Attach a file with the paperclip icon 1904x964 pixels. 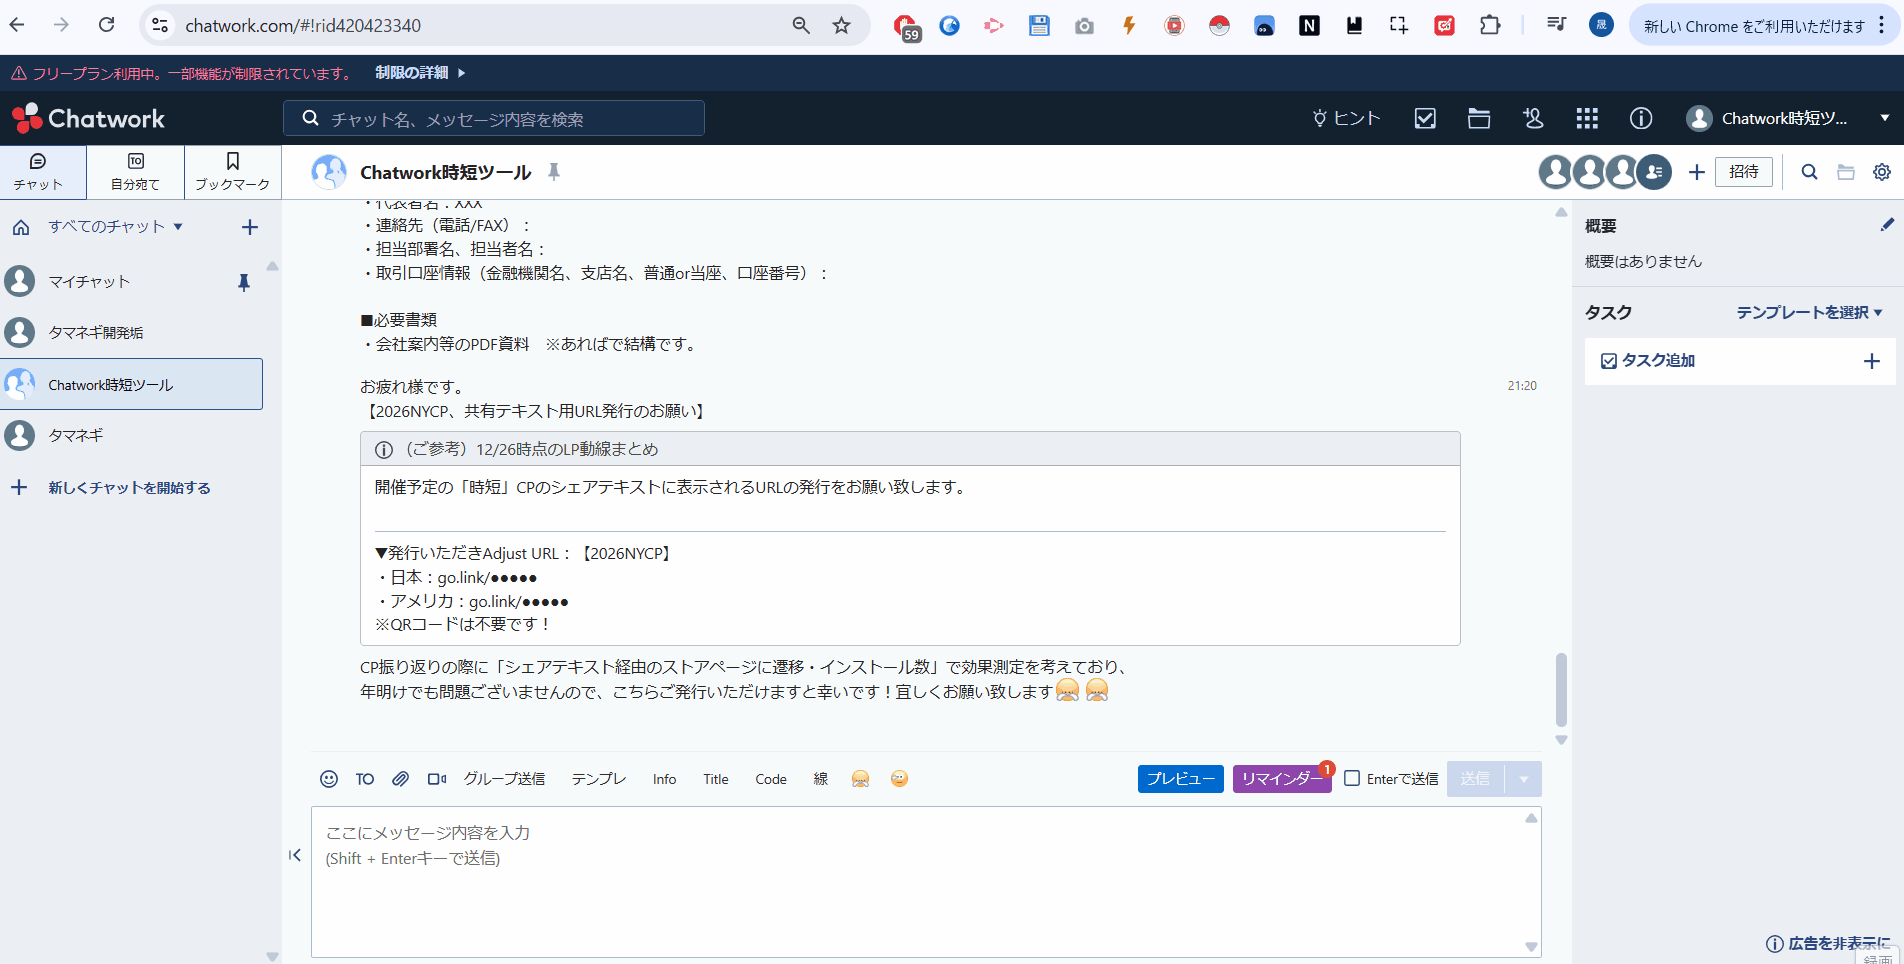400,779
